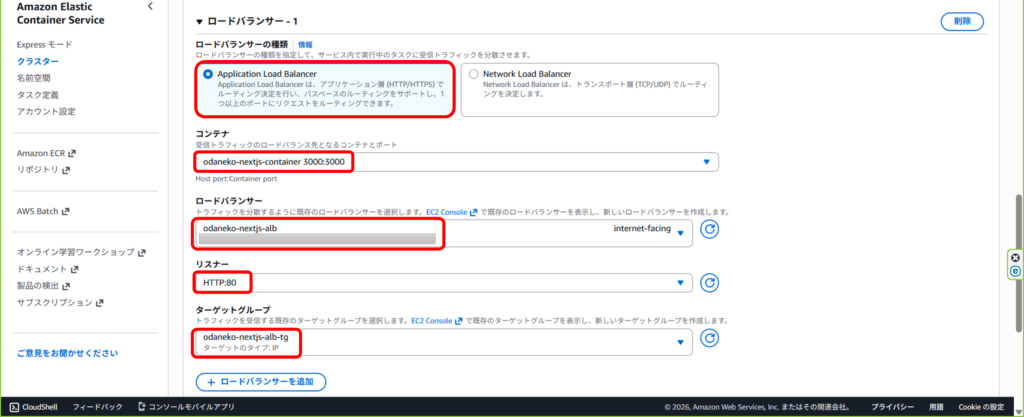Image resolution: width=1024 pixels, height=417 pixels.
Task: Refresh the target group list
Action: pyautogui.click(x=709, y=340)
